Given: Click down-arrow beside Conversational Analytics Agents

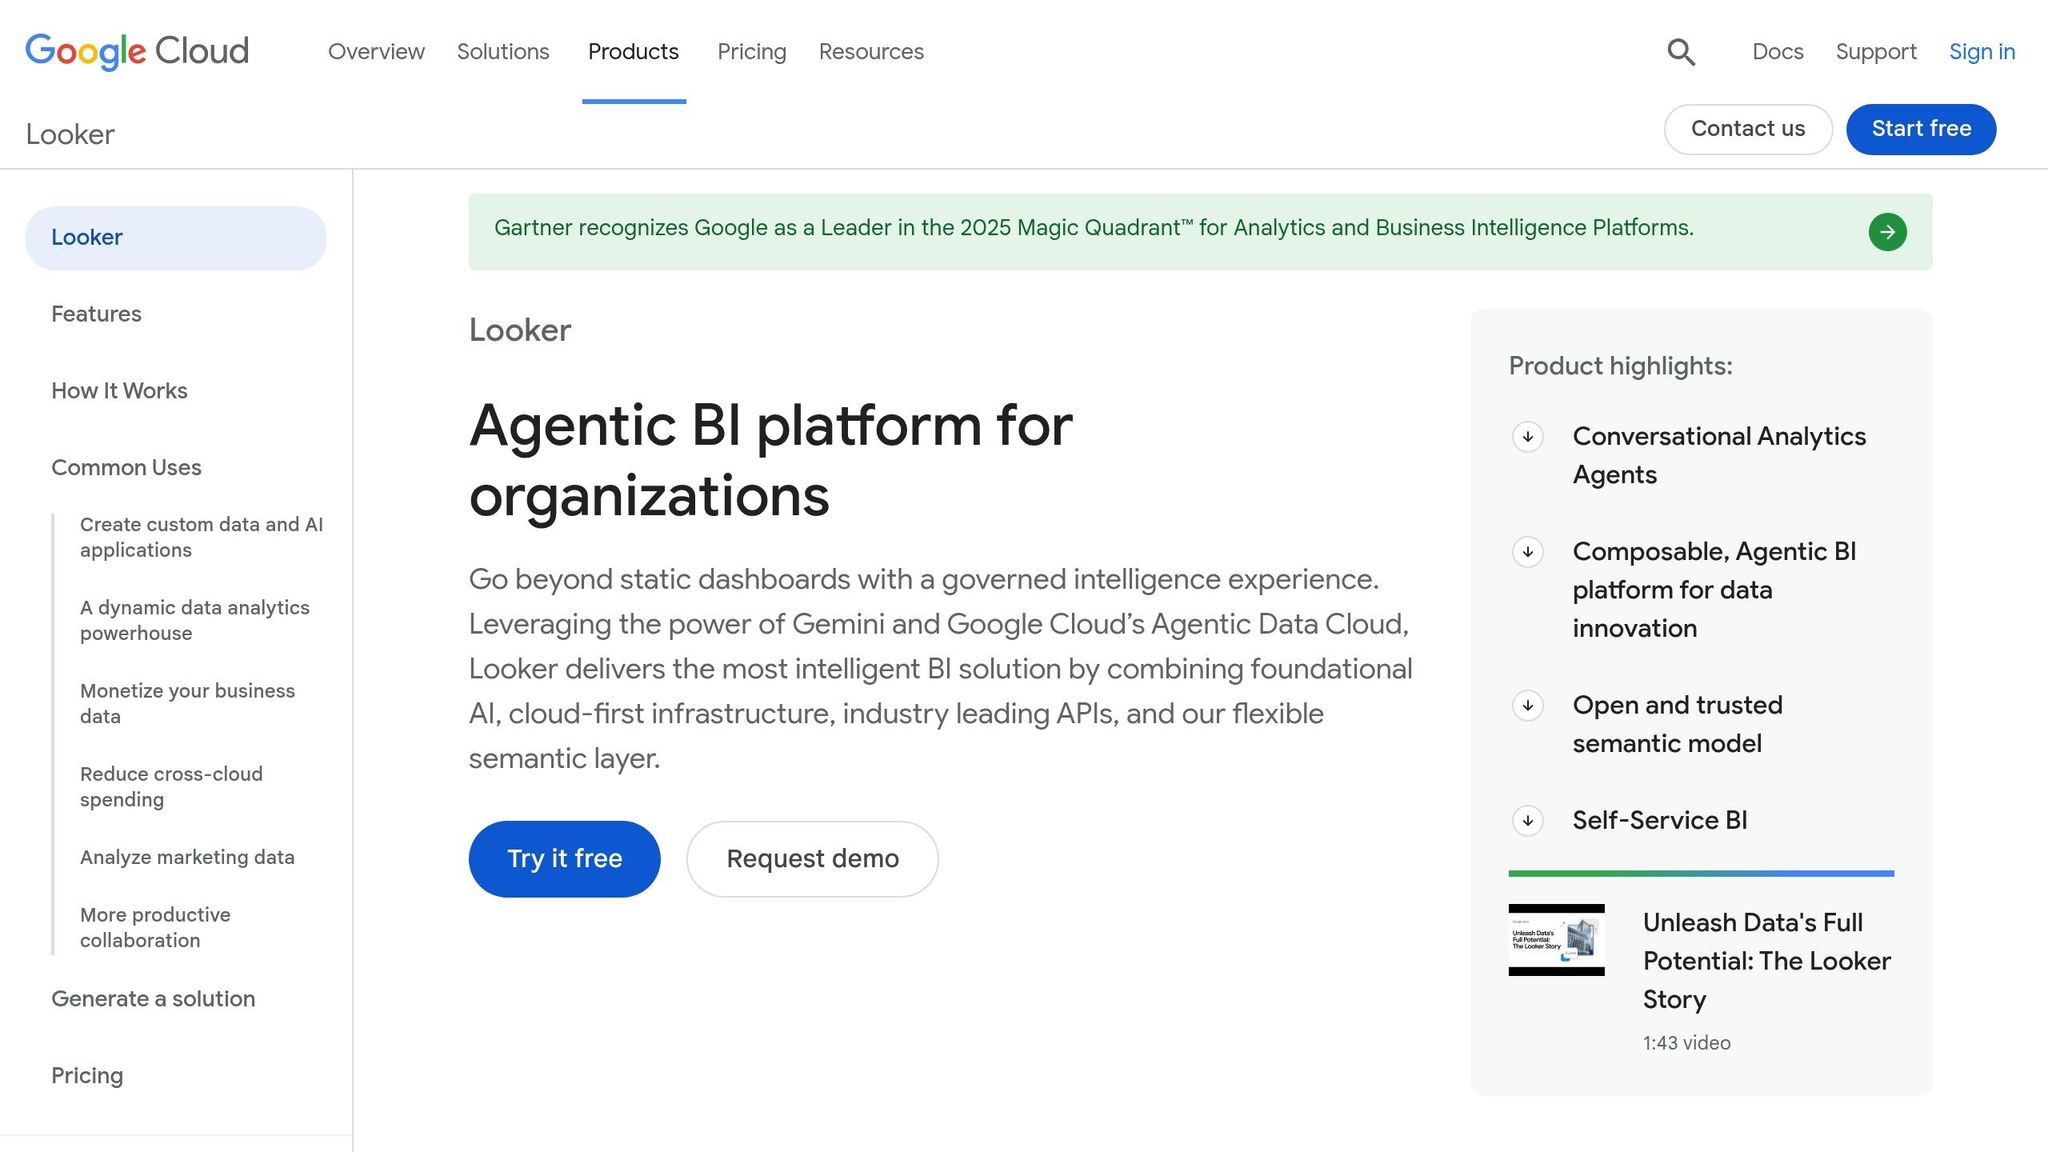Looking at the screenshot, I should 1527,437.
